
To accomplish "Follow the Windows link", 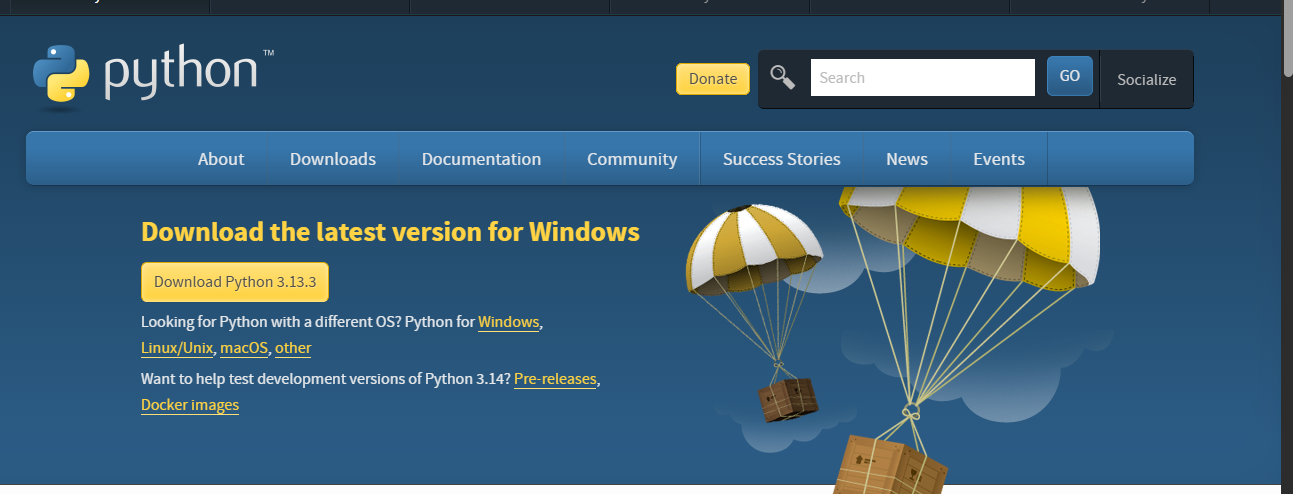I will pyautogui.click(x=509, y=322).
